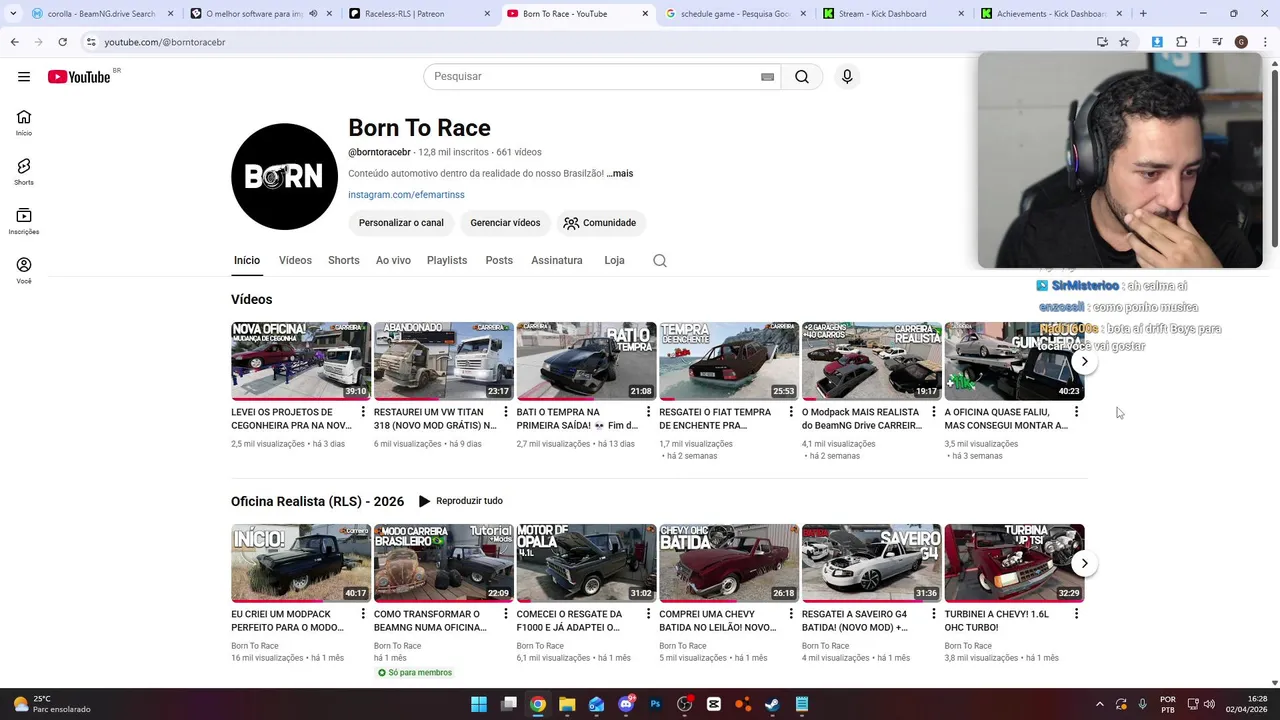
Task: Click Personalizar o canal button
Action: click(401, 223)
